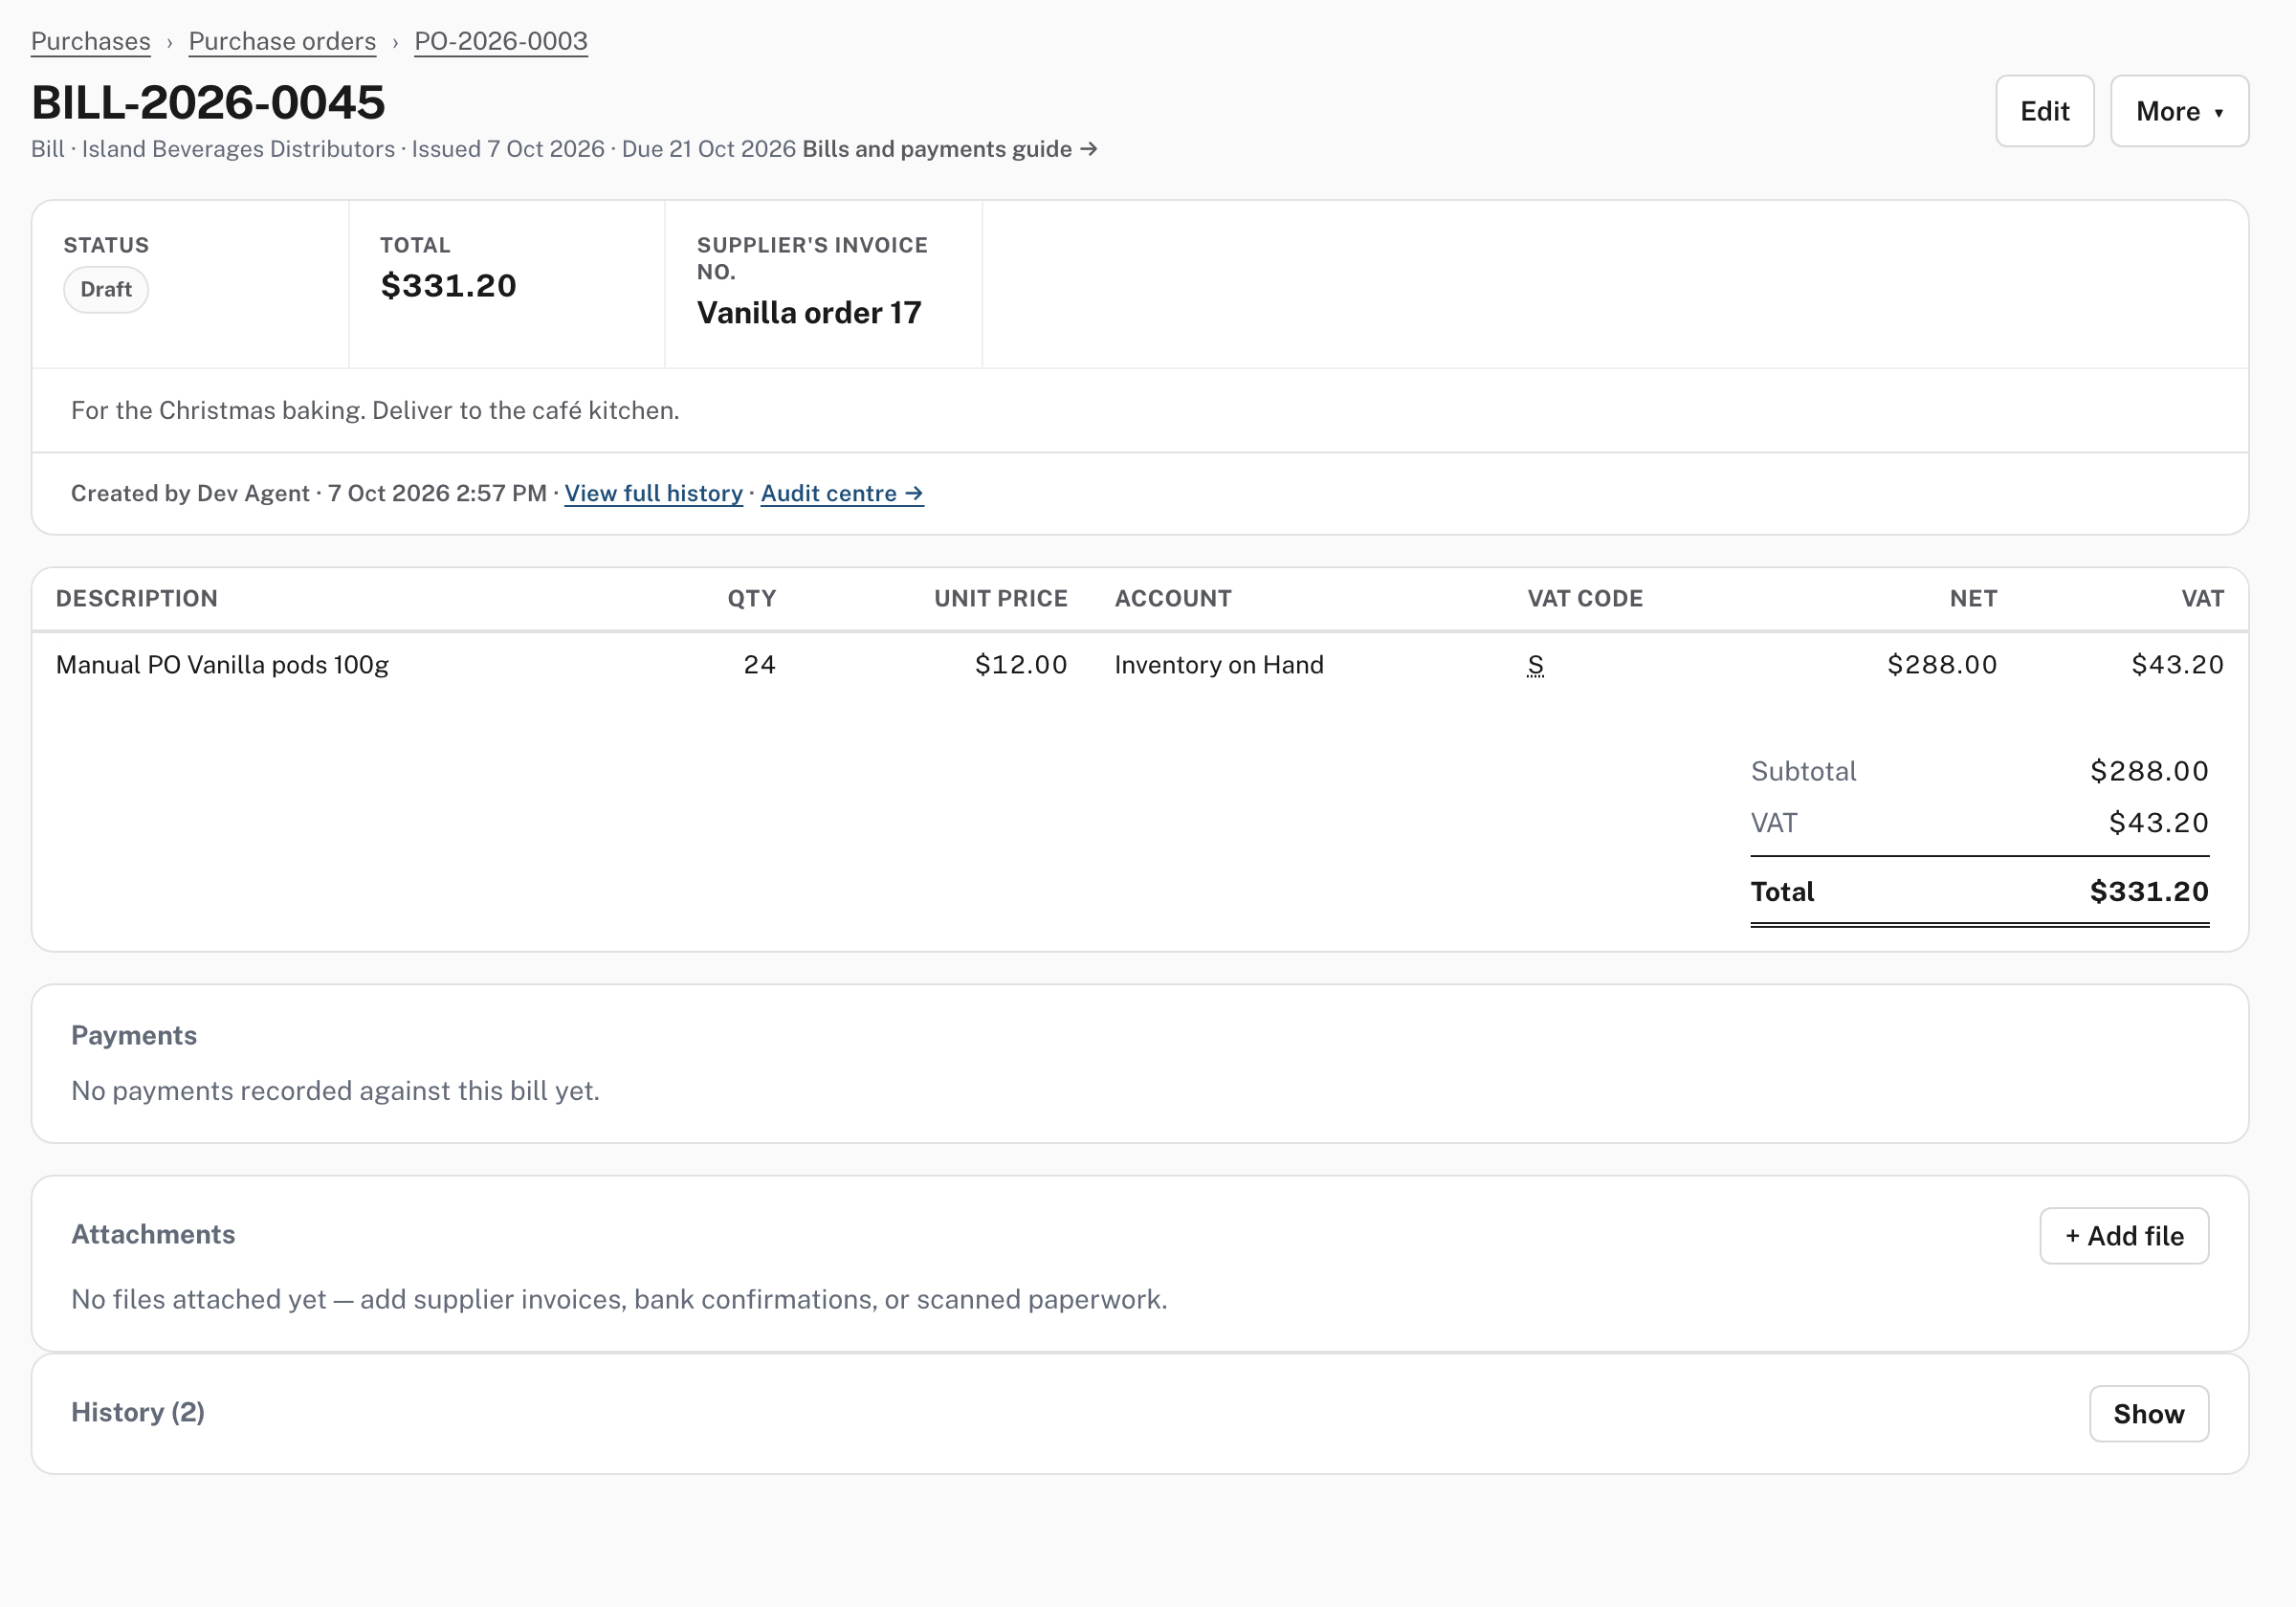The width and height of the screenshot is (2296, 1607).
Task: Click the Vanilla order 17 invoice number
Action: pos(809,313)
